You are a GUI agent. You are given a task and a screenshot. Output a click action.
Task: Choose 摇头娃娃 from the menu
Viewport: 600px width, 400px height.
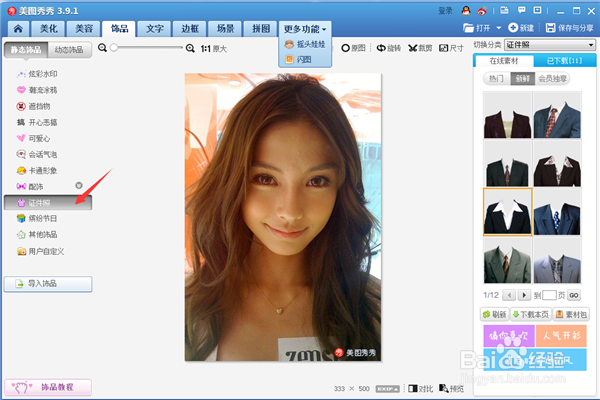[305, 44]
